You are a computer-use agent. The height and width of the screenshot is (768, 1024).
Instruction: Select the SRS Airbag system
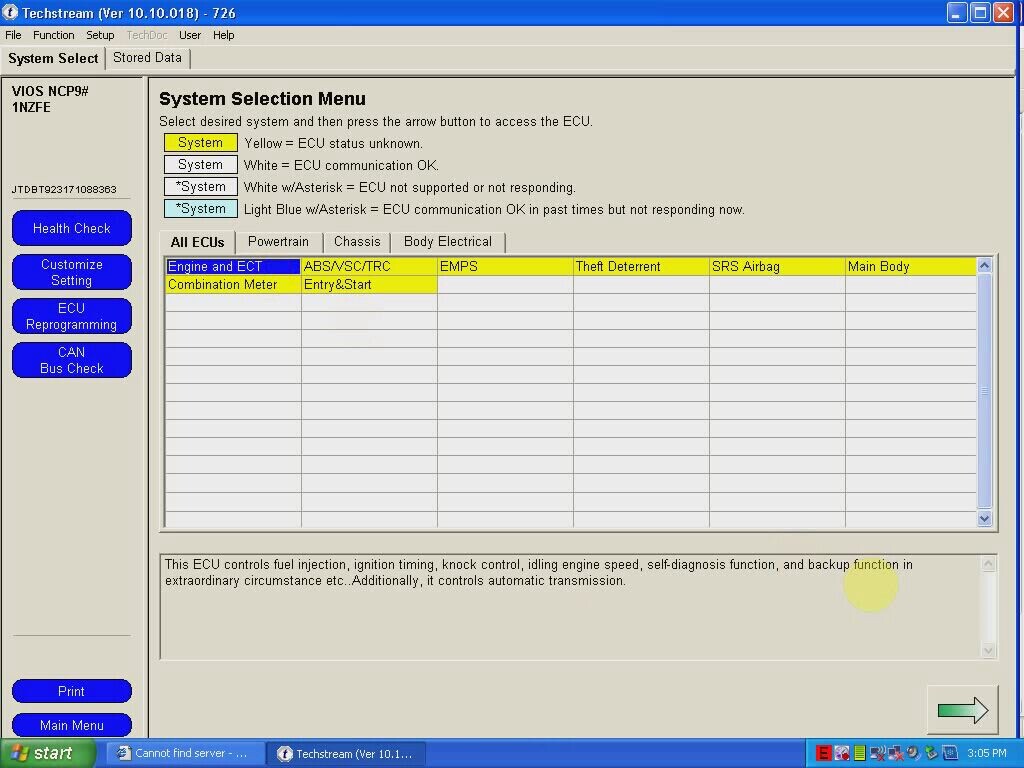(777, 266)
